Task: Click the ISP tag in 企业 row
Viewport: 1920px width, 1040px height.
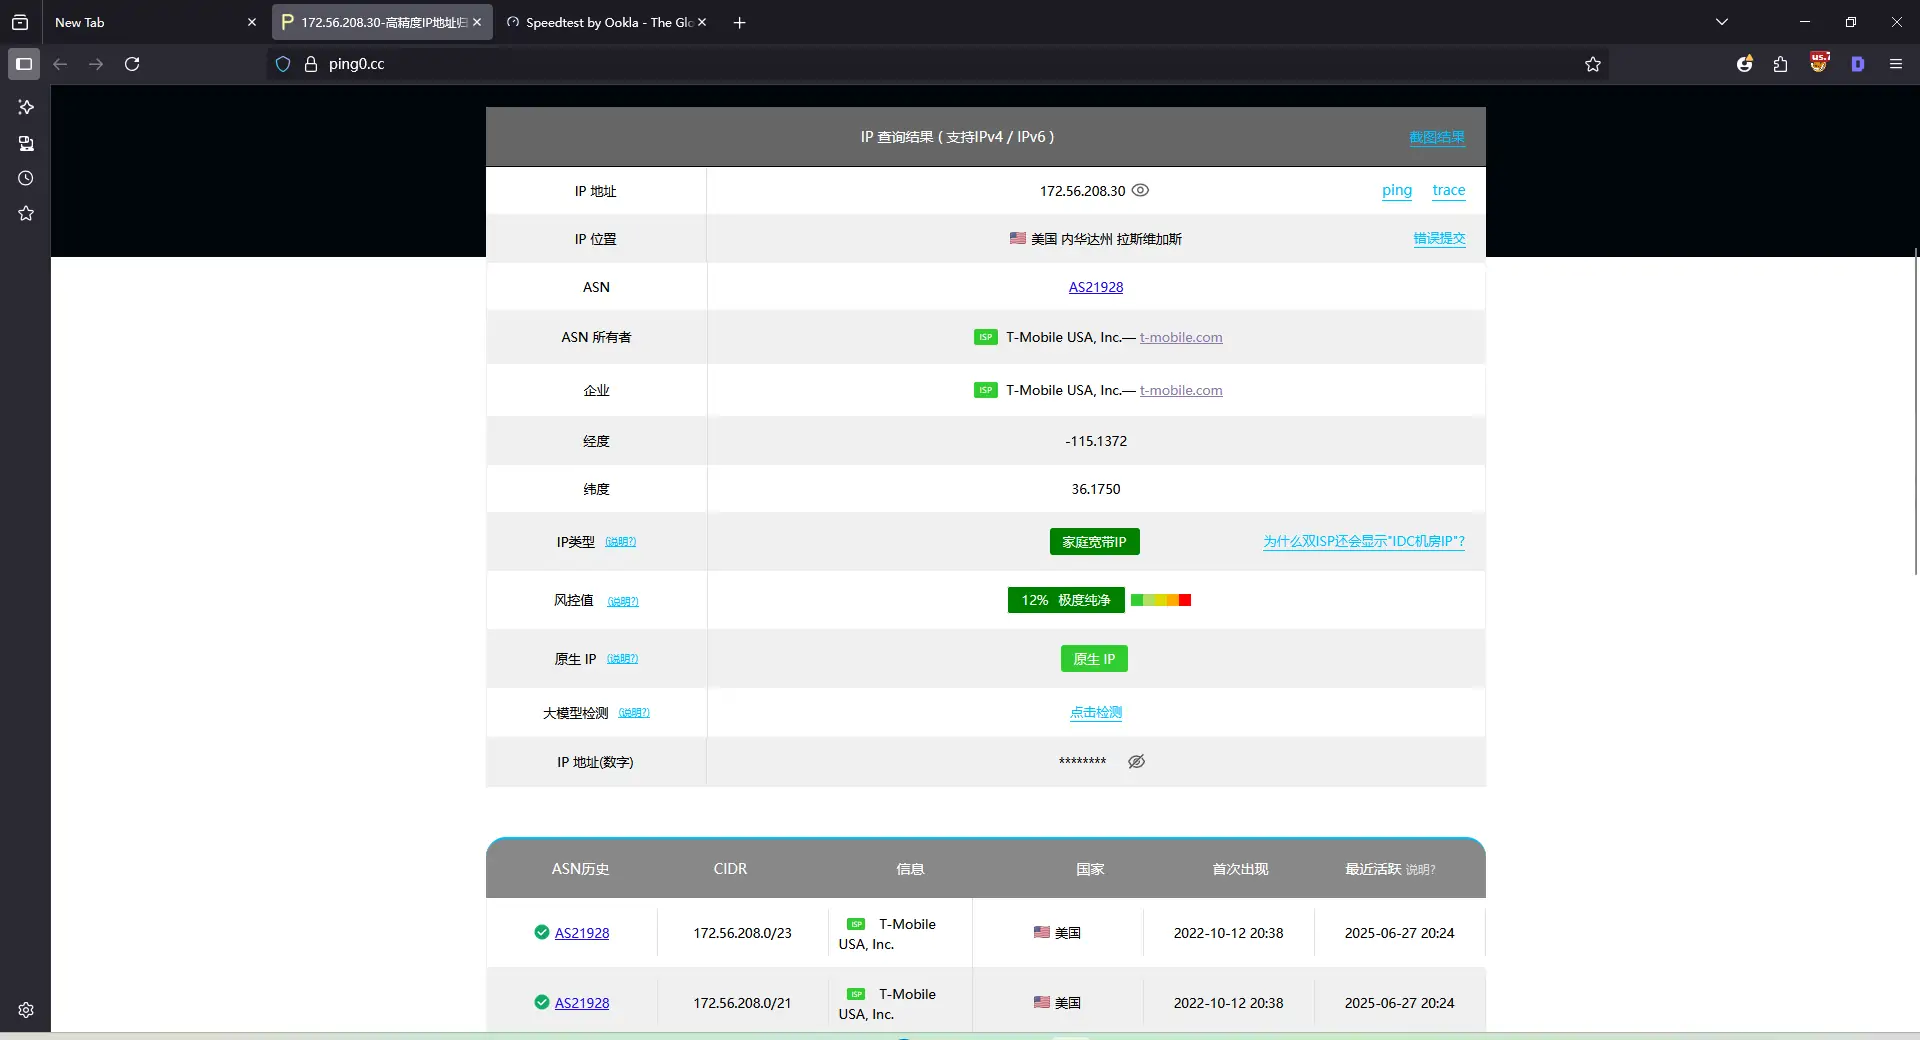Action: [986, 390]
